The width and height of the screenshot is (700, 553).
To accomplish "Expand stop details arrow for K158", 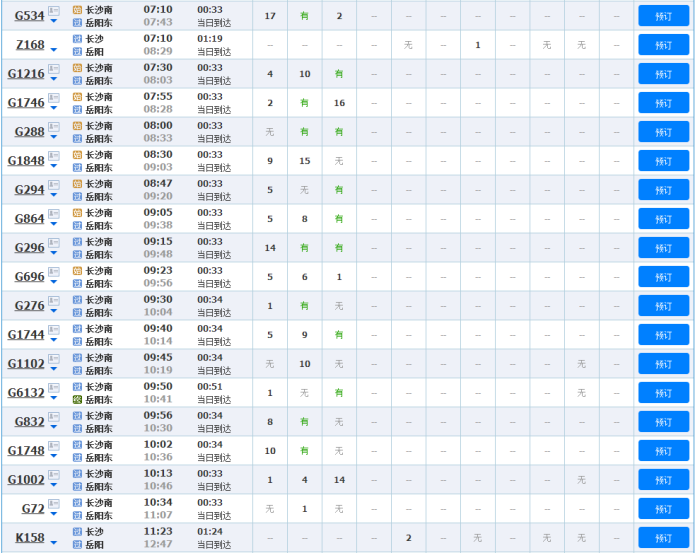I will tap(54, 543).
